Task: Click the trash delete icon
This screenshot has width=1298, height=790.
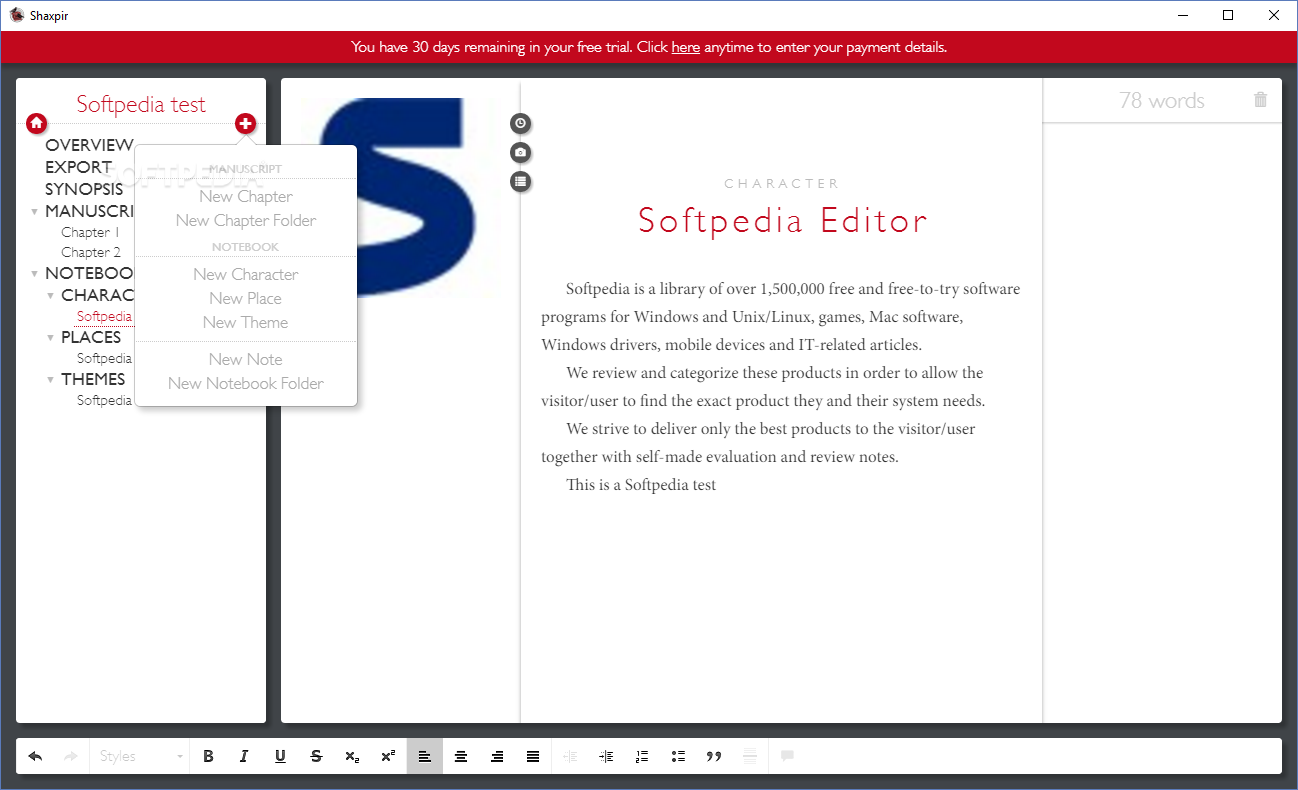Action: point(1260,100)
